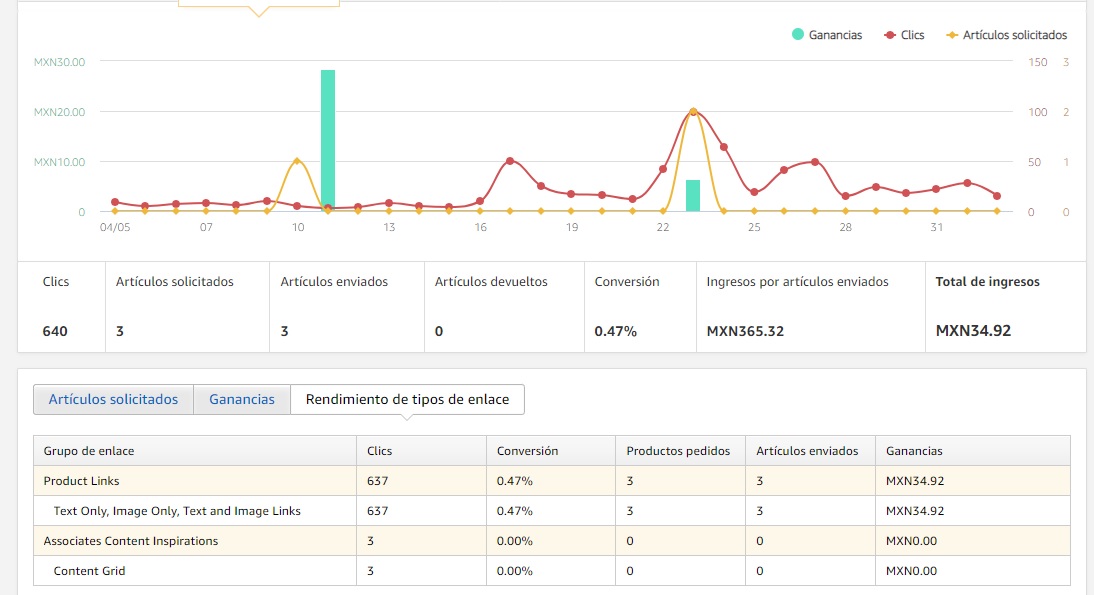Screen dimensions: 1094x595
Task: Click yellow data point peak near day 10
Action: point(297,160)
